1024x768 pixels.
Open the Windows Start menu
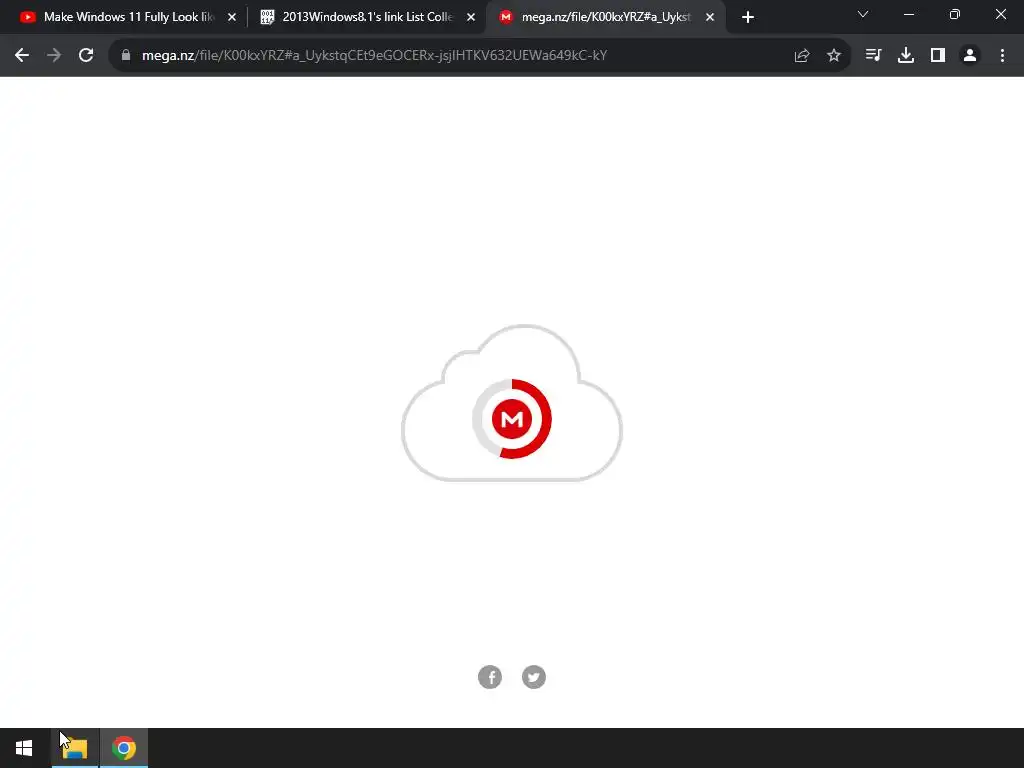[x=24, y=748]
